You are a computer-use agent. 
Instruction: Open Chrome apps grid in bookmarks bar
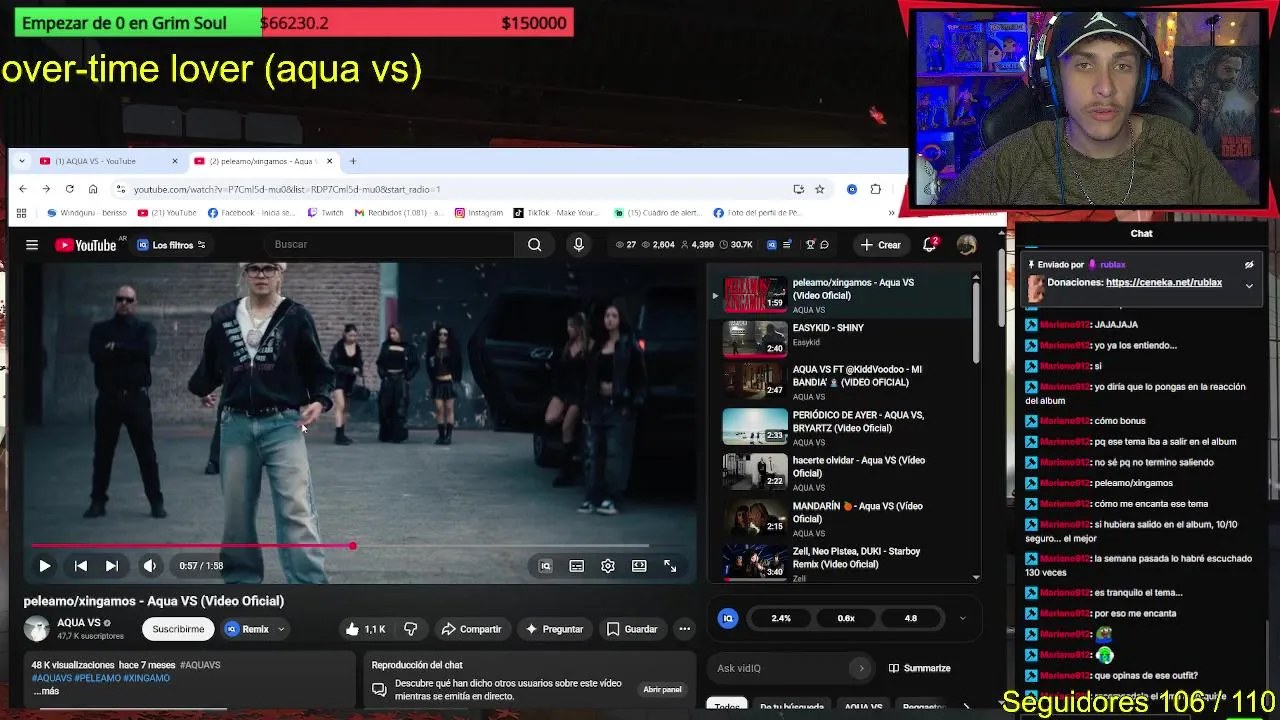click(21, 213)
